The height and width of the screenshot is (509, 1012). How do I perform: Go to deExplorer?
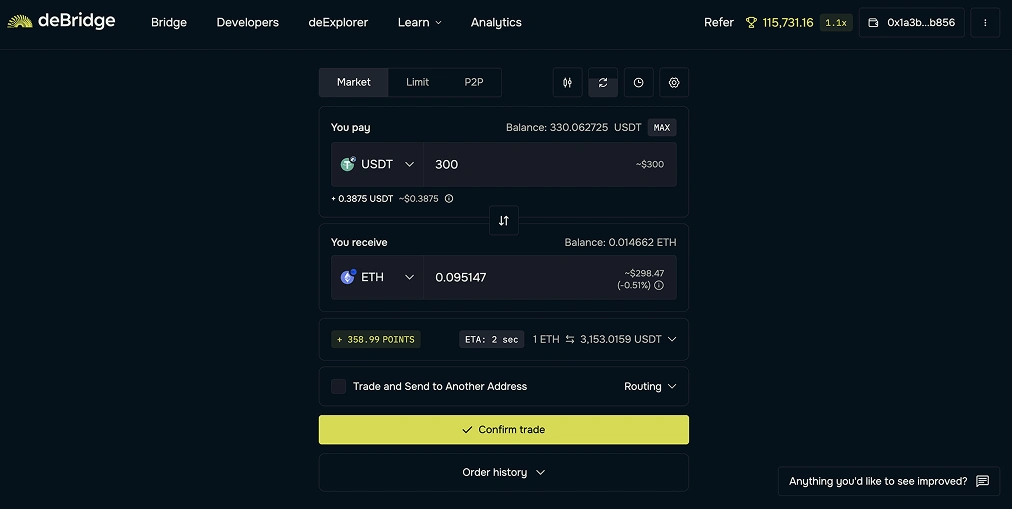pyautogui.click(x=338, y=23)
